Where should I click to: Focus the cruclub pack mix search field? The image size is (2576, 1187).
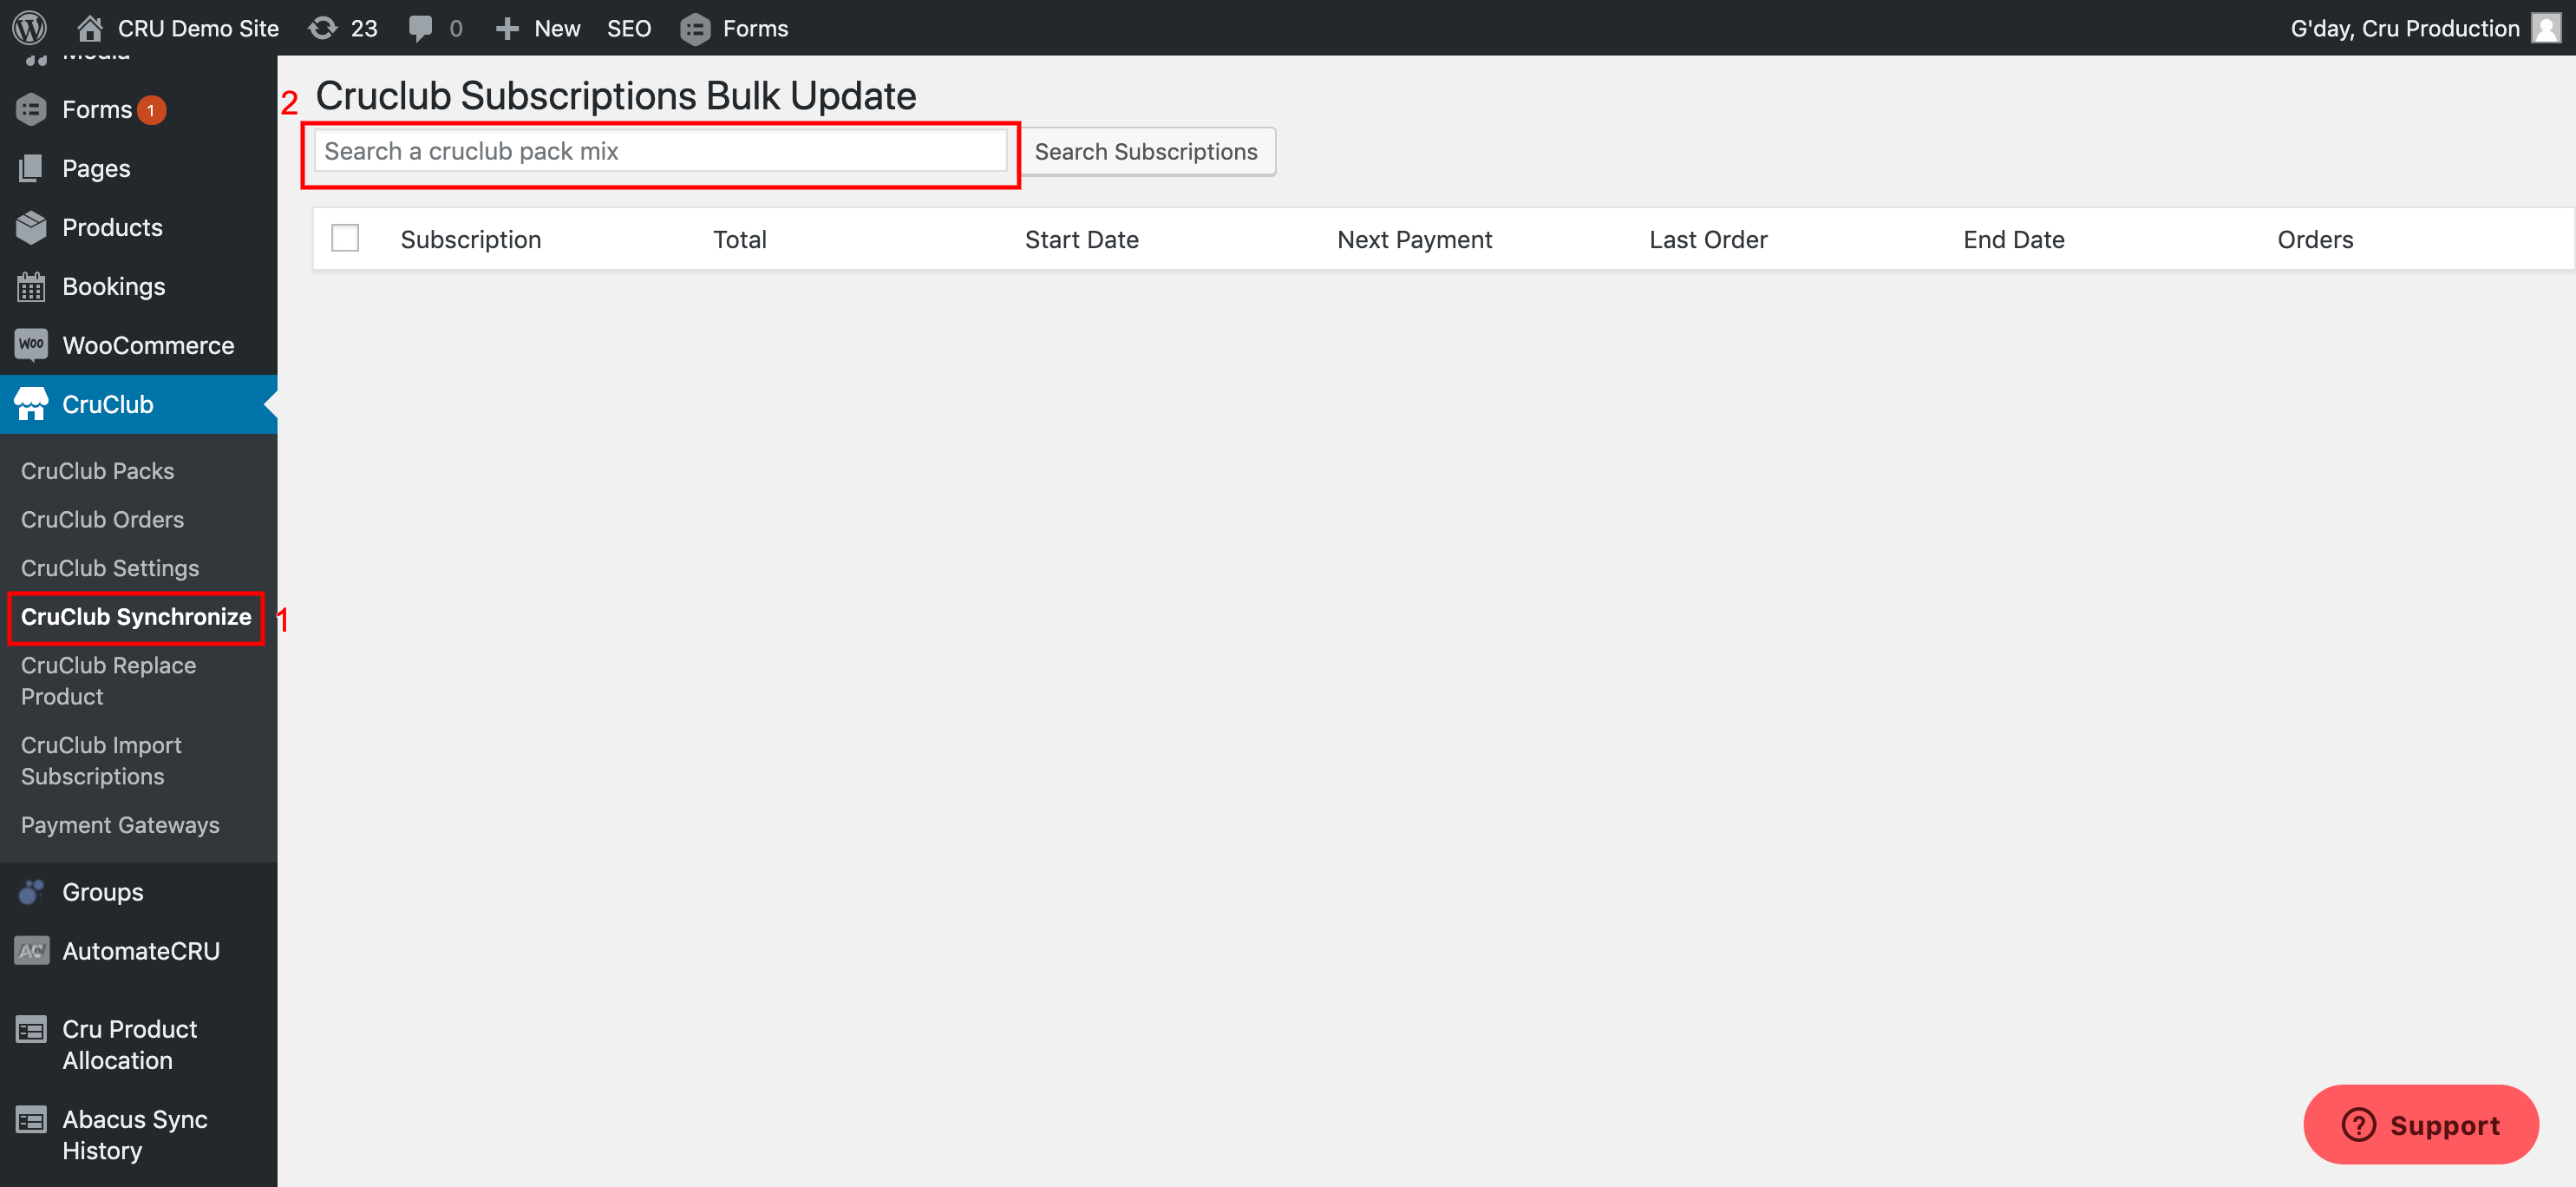coord(660,151)
